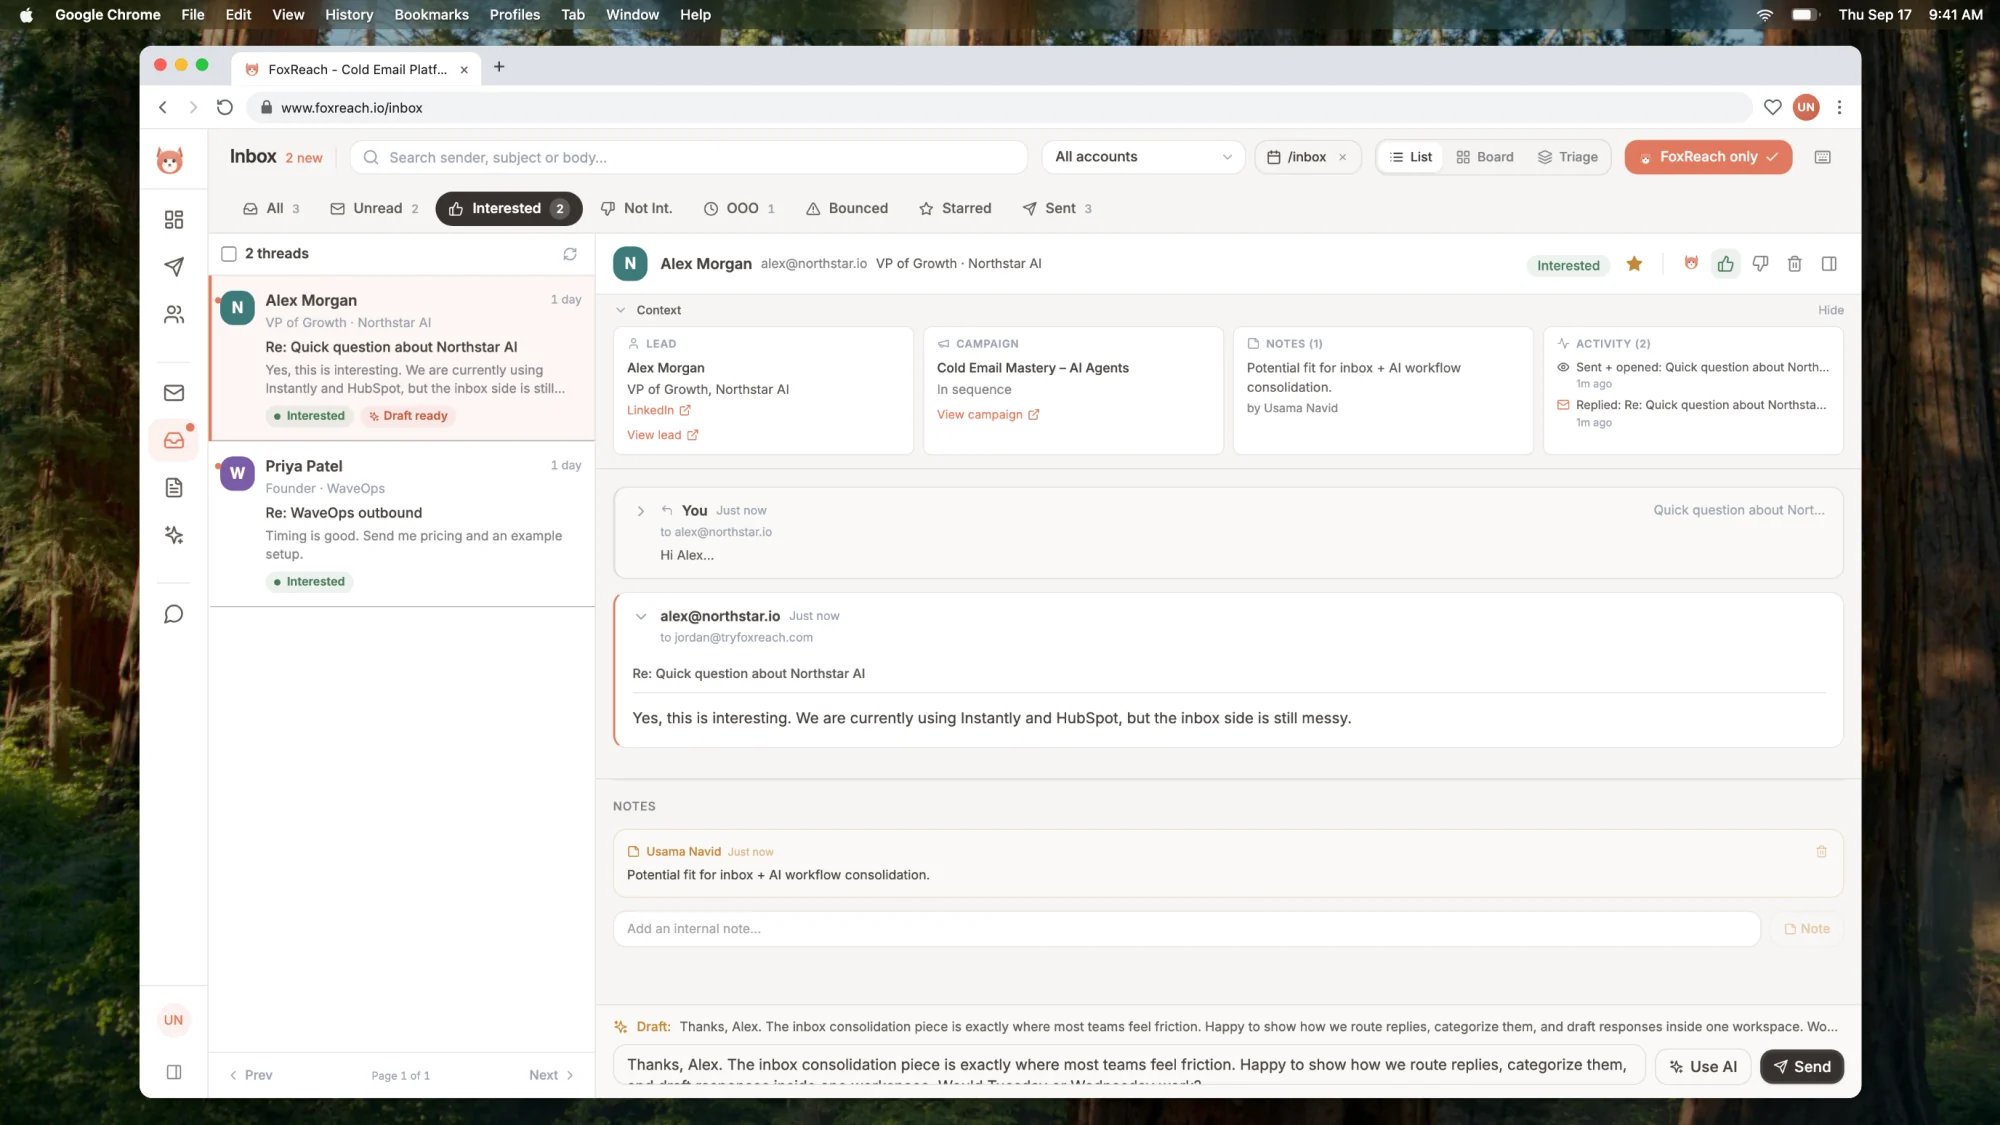This screenshot has height=1125, width=2000.
Task: Hide the context panel
Action: pyautogui.click(x=1830, y=310)
